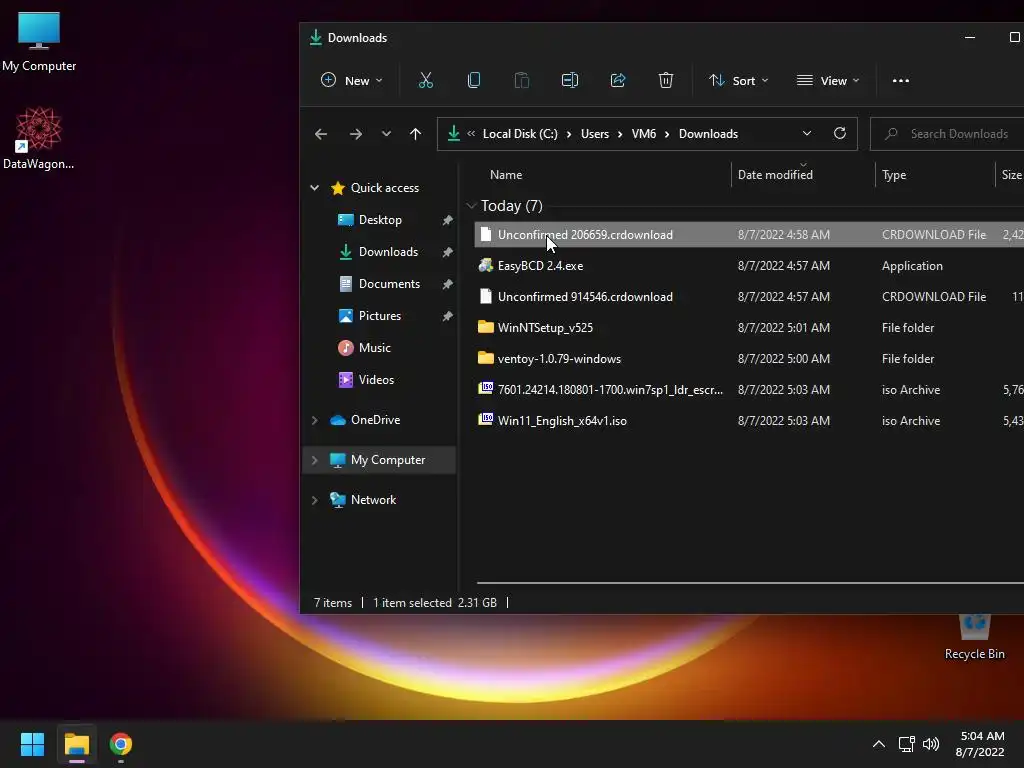This screenshot has width=1024, height=768.
Task: Click the Copy icon in toolbar
Action: pos(474,80)
